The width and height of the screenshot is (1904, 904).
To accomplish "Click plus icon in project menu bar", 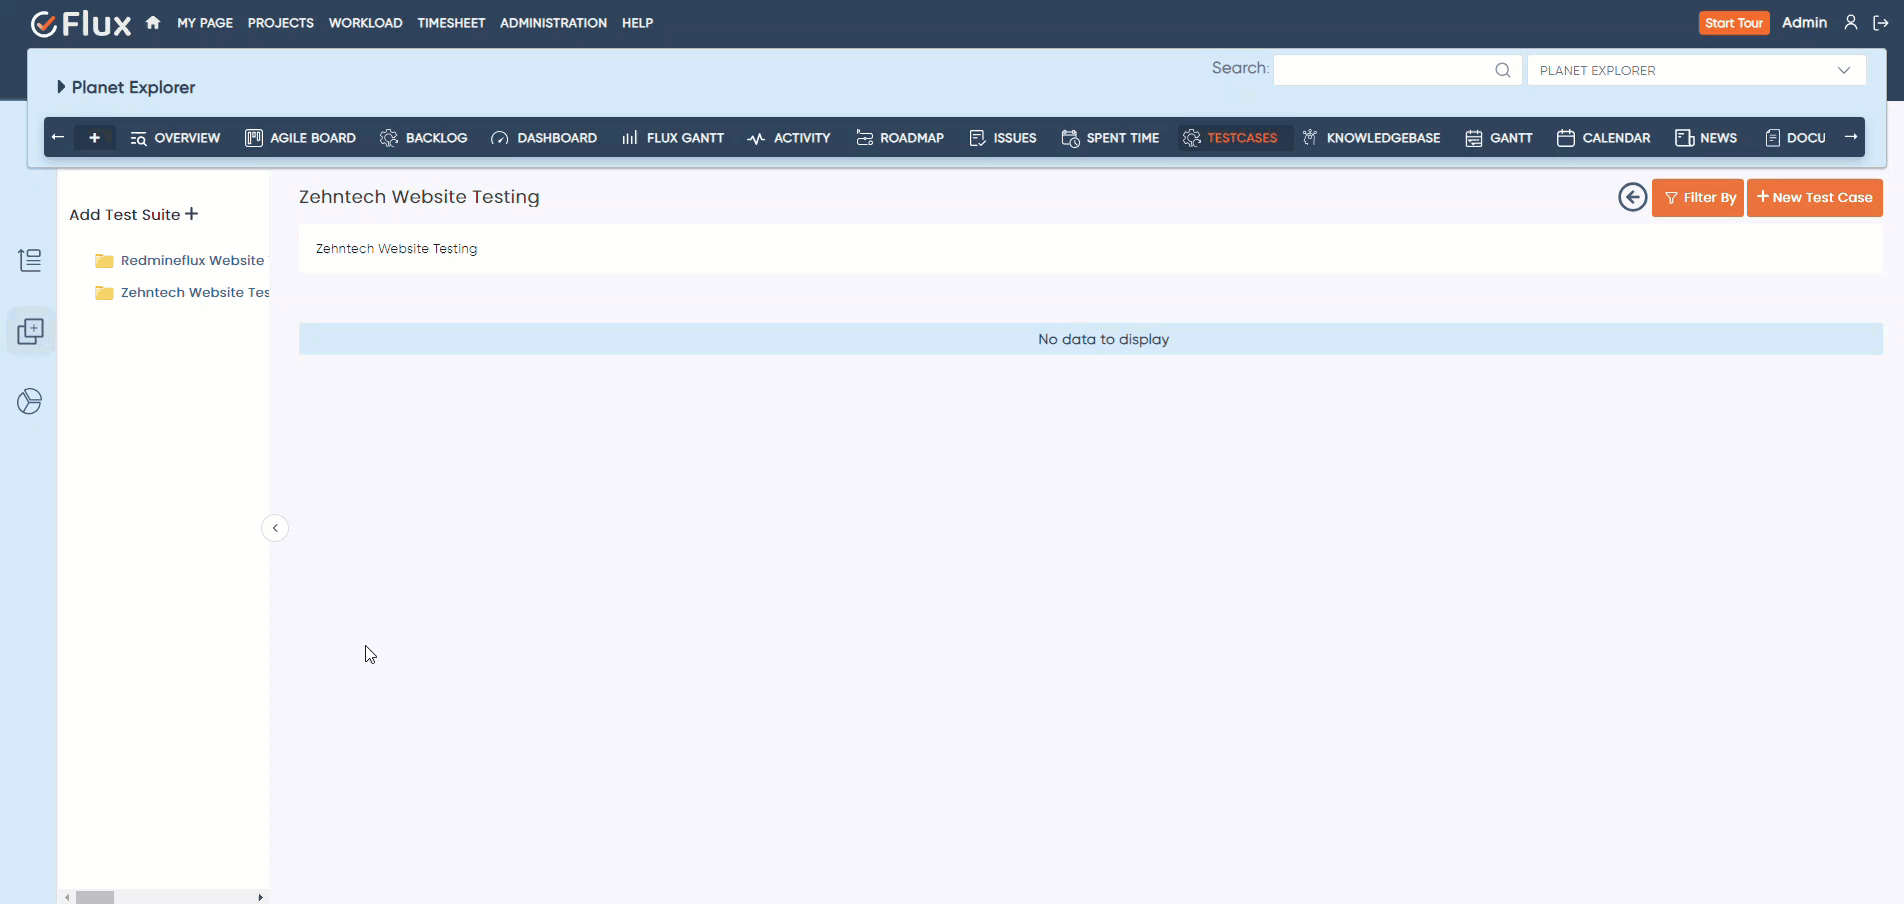I will (x=95, y=138).
